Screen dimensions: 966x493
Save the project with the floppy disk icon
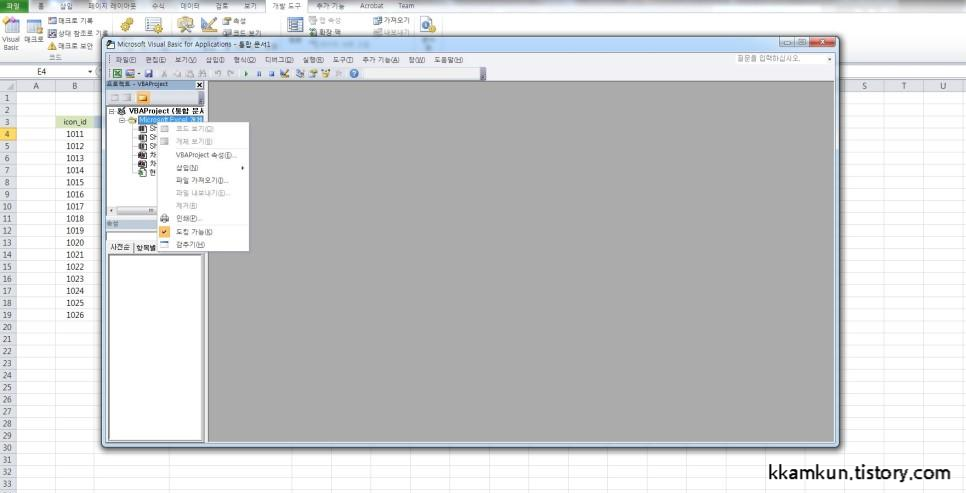tap(148, 73)
